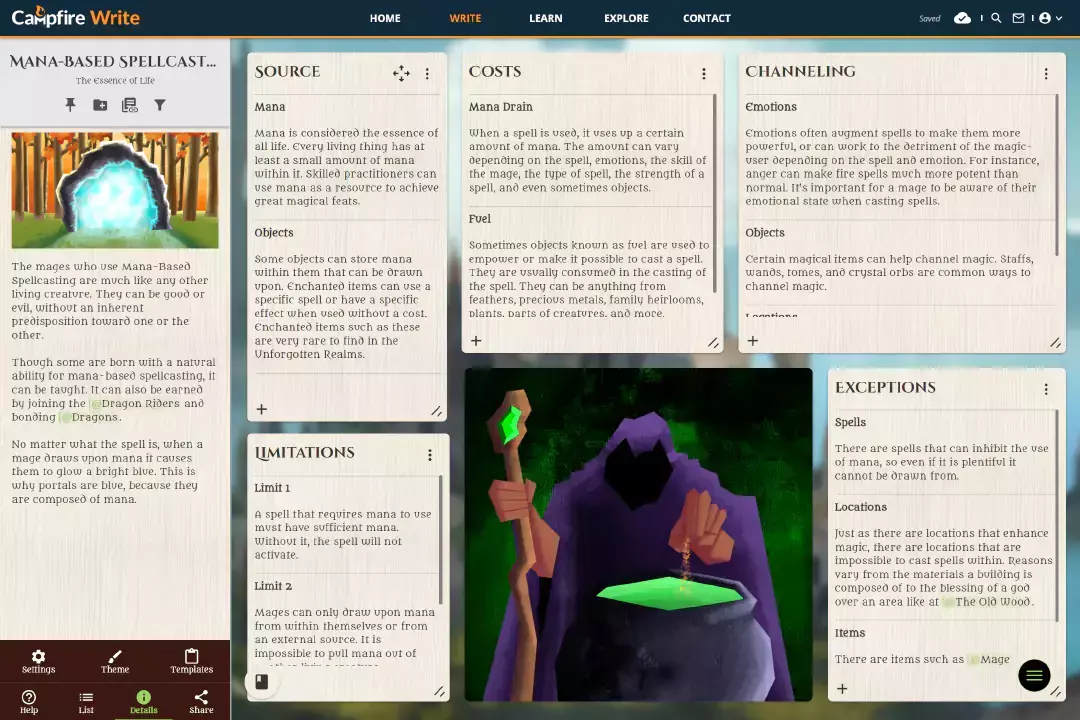Switch to the List view

coord(86,702)
